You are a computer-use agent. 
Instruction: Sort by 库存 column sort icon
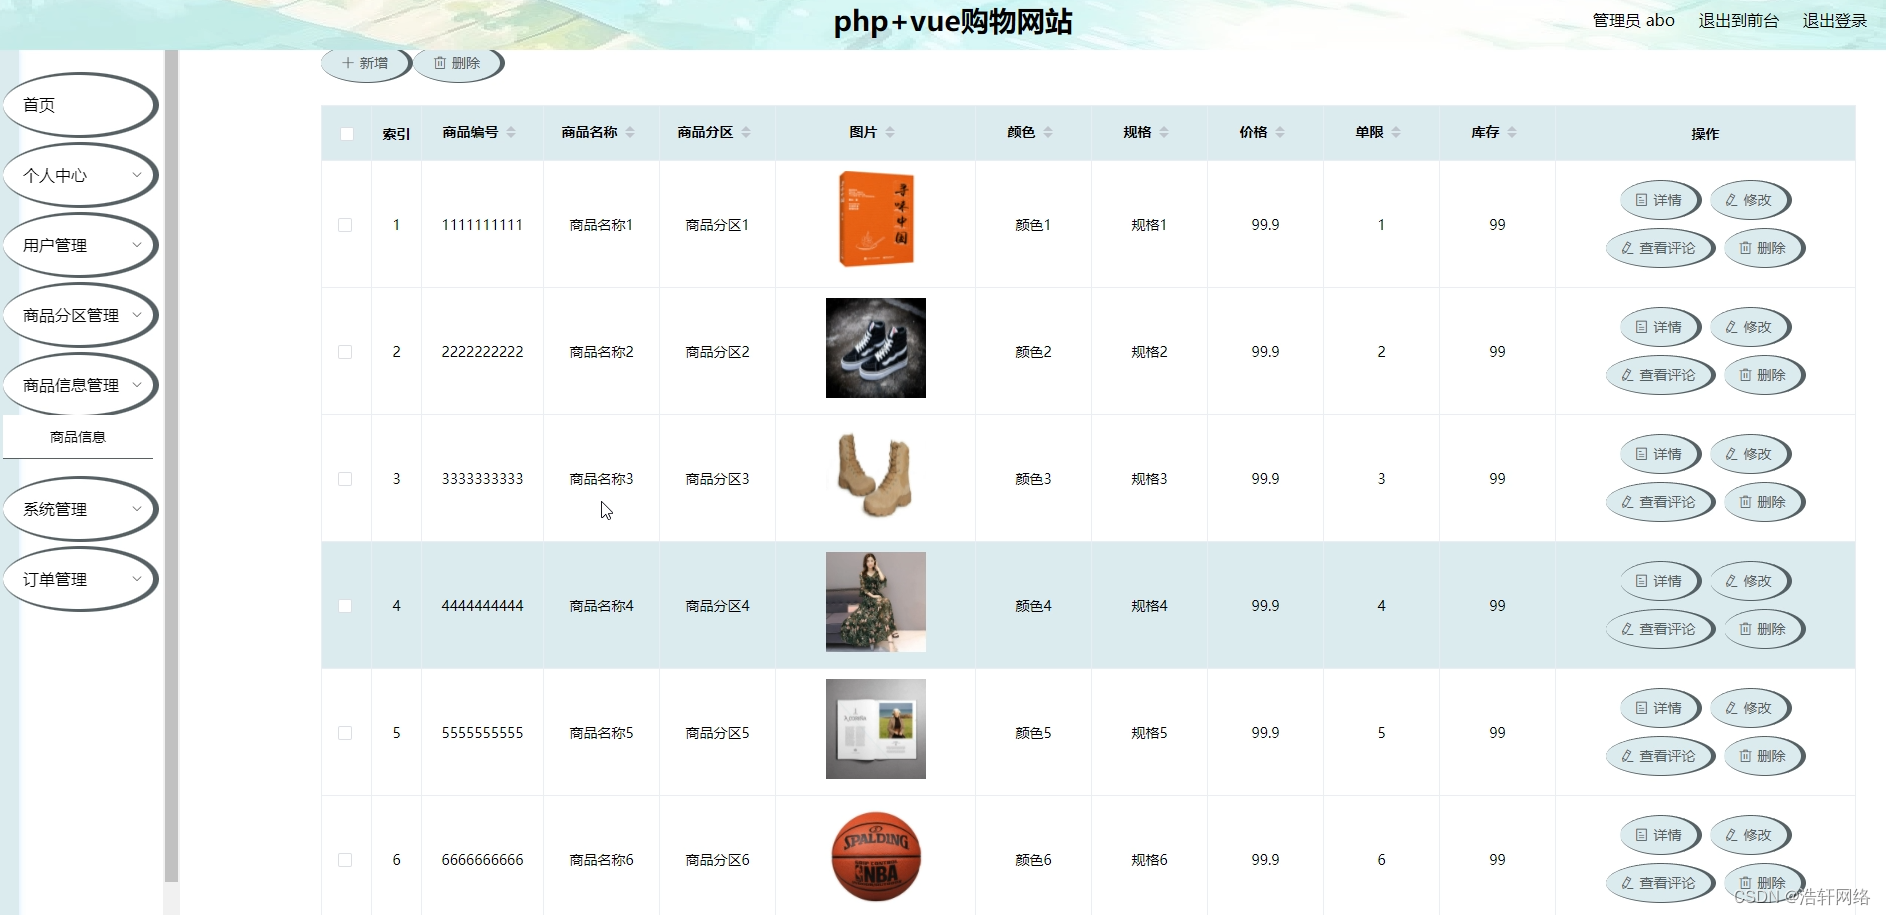[1512, 132]
